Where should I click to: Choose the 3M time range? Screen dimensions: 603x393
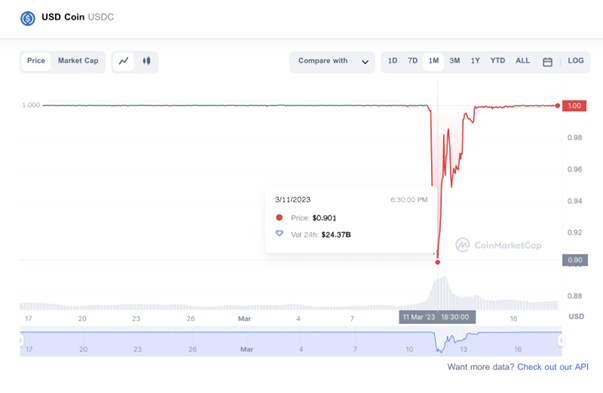click(455, 61)
